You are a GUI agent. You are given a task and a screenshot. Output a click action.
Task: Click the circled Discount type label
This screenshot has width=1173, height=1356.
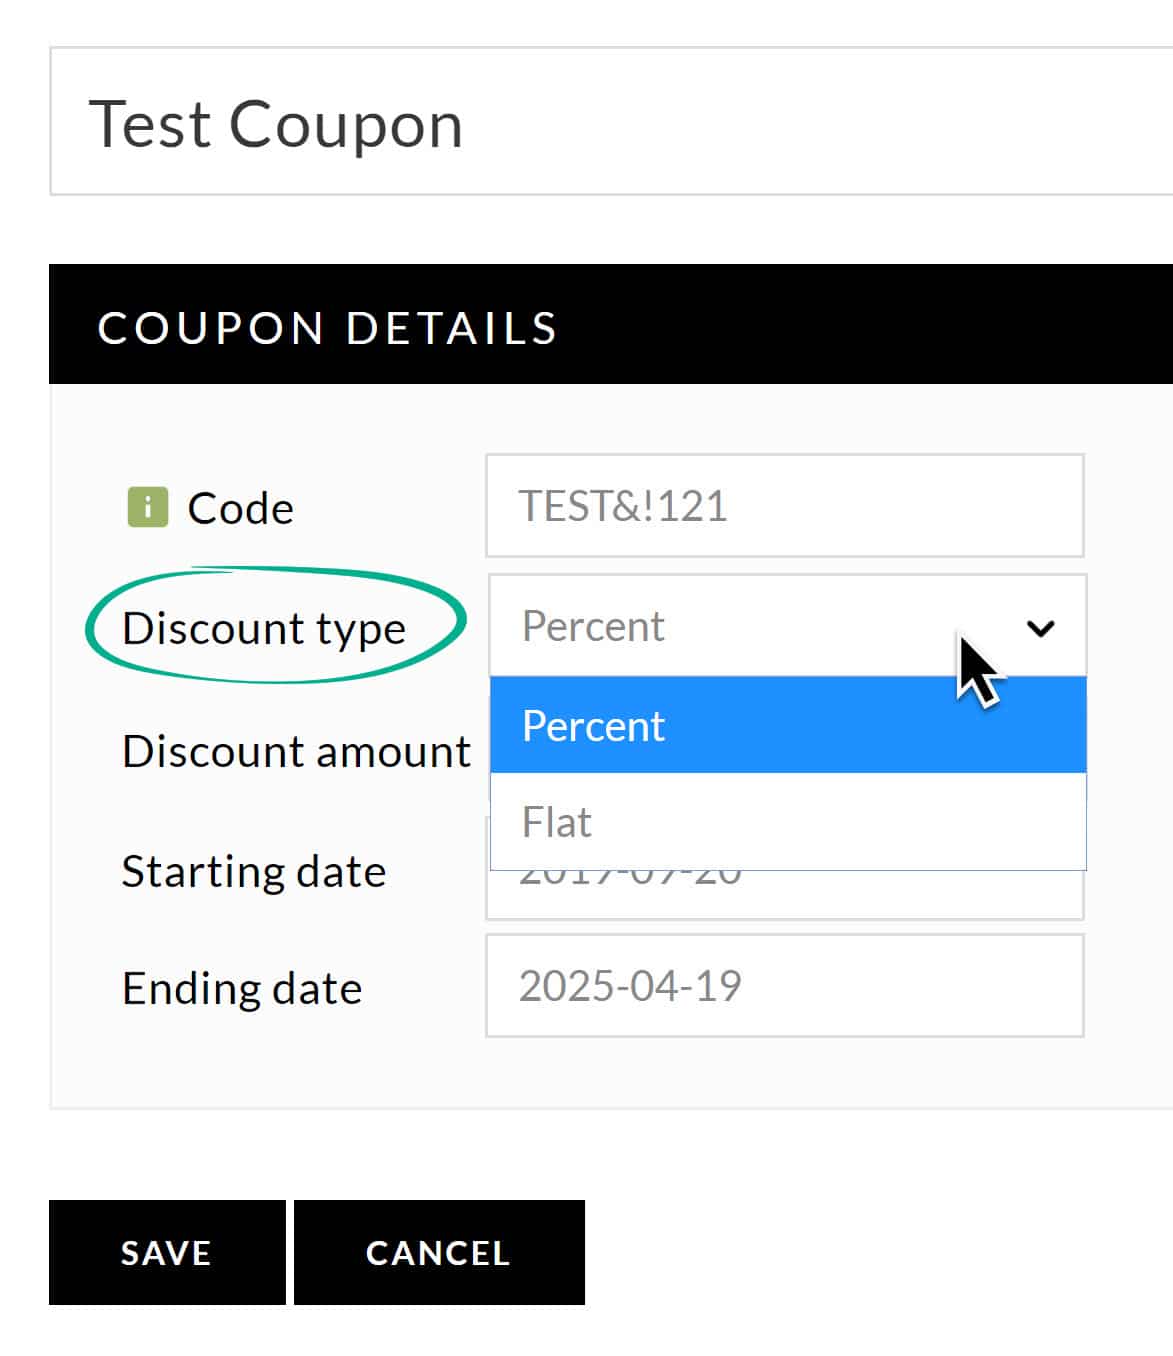pyautogui.click(x=264, y=629)
